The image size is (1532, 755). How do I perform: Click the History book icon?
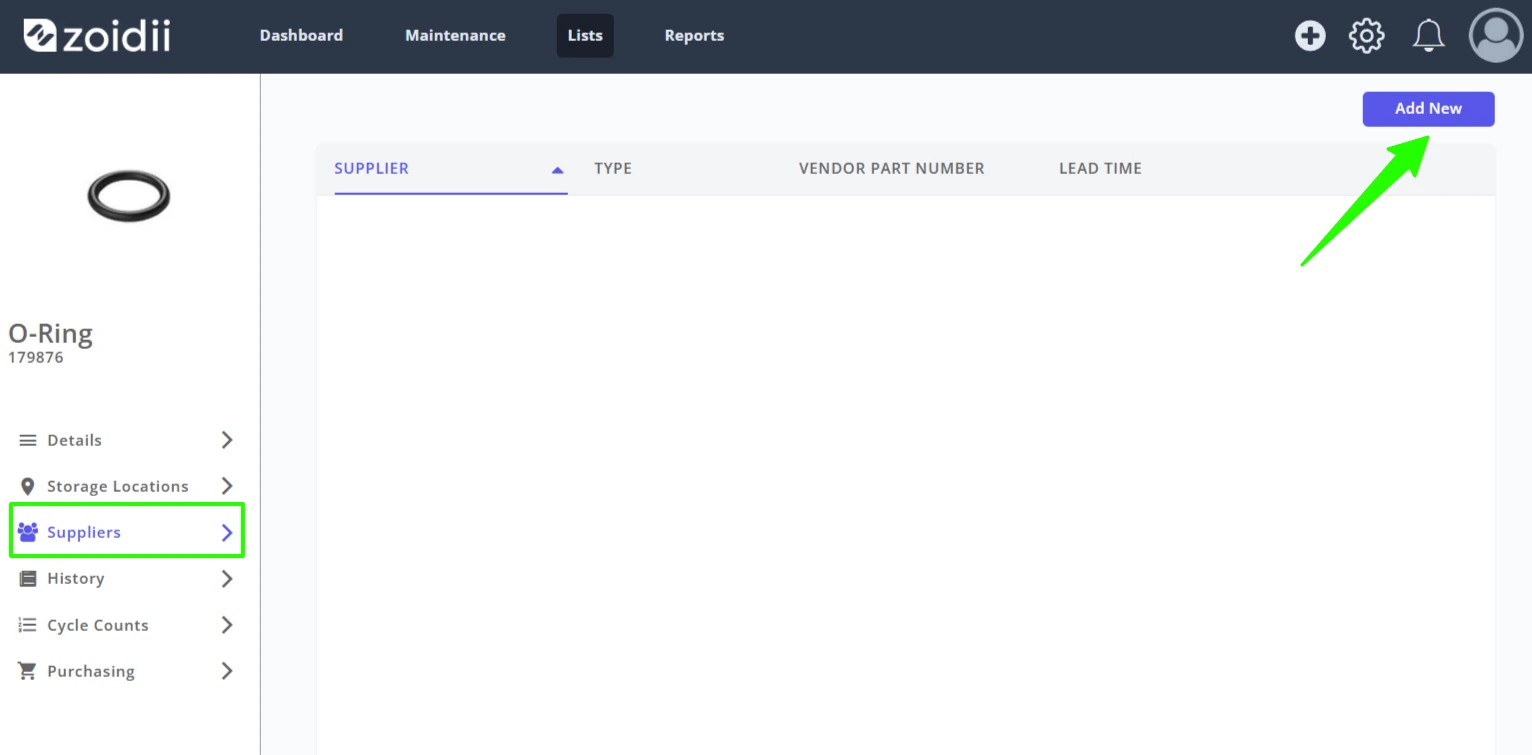click(28, 578)
